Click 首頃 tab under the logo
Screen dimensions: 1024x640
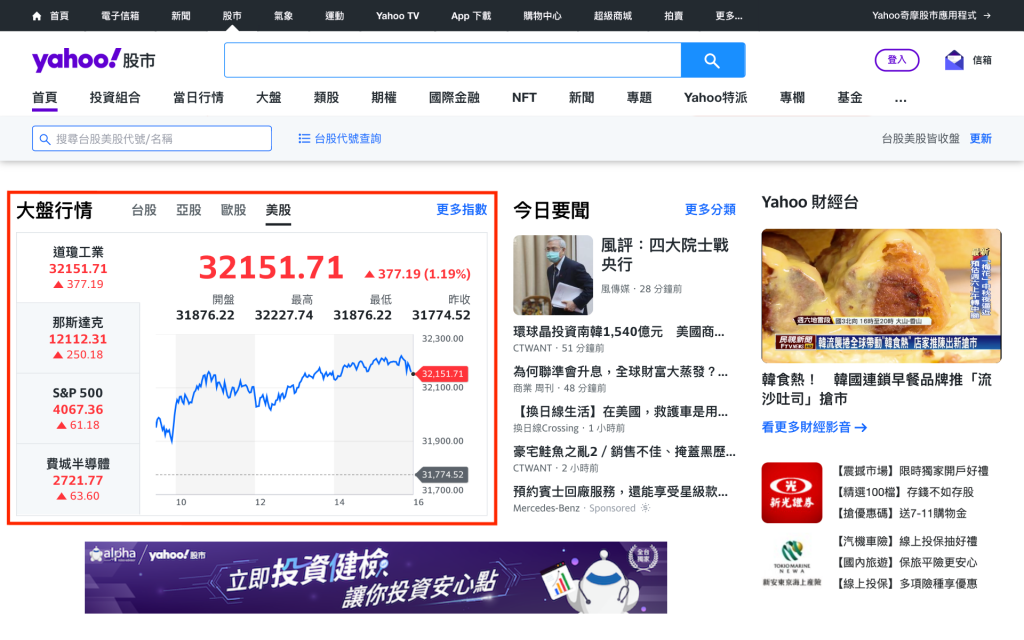(44, 97)
